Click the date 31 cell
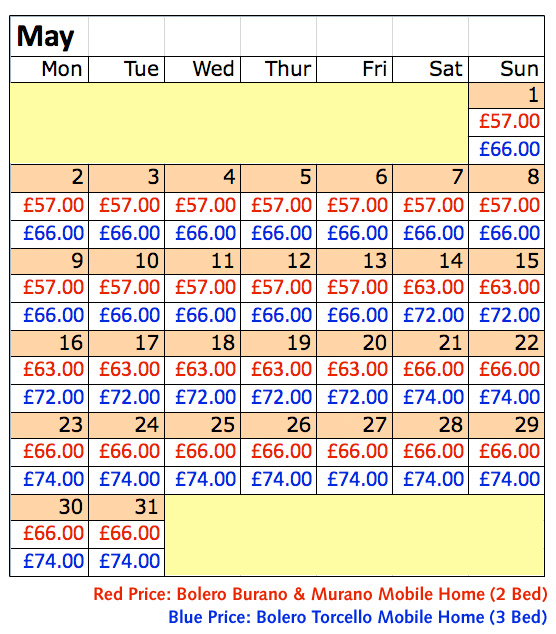Image resolution: width=556 pixels, height=634 pixels. coord(127,507)
